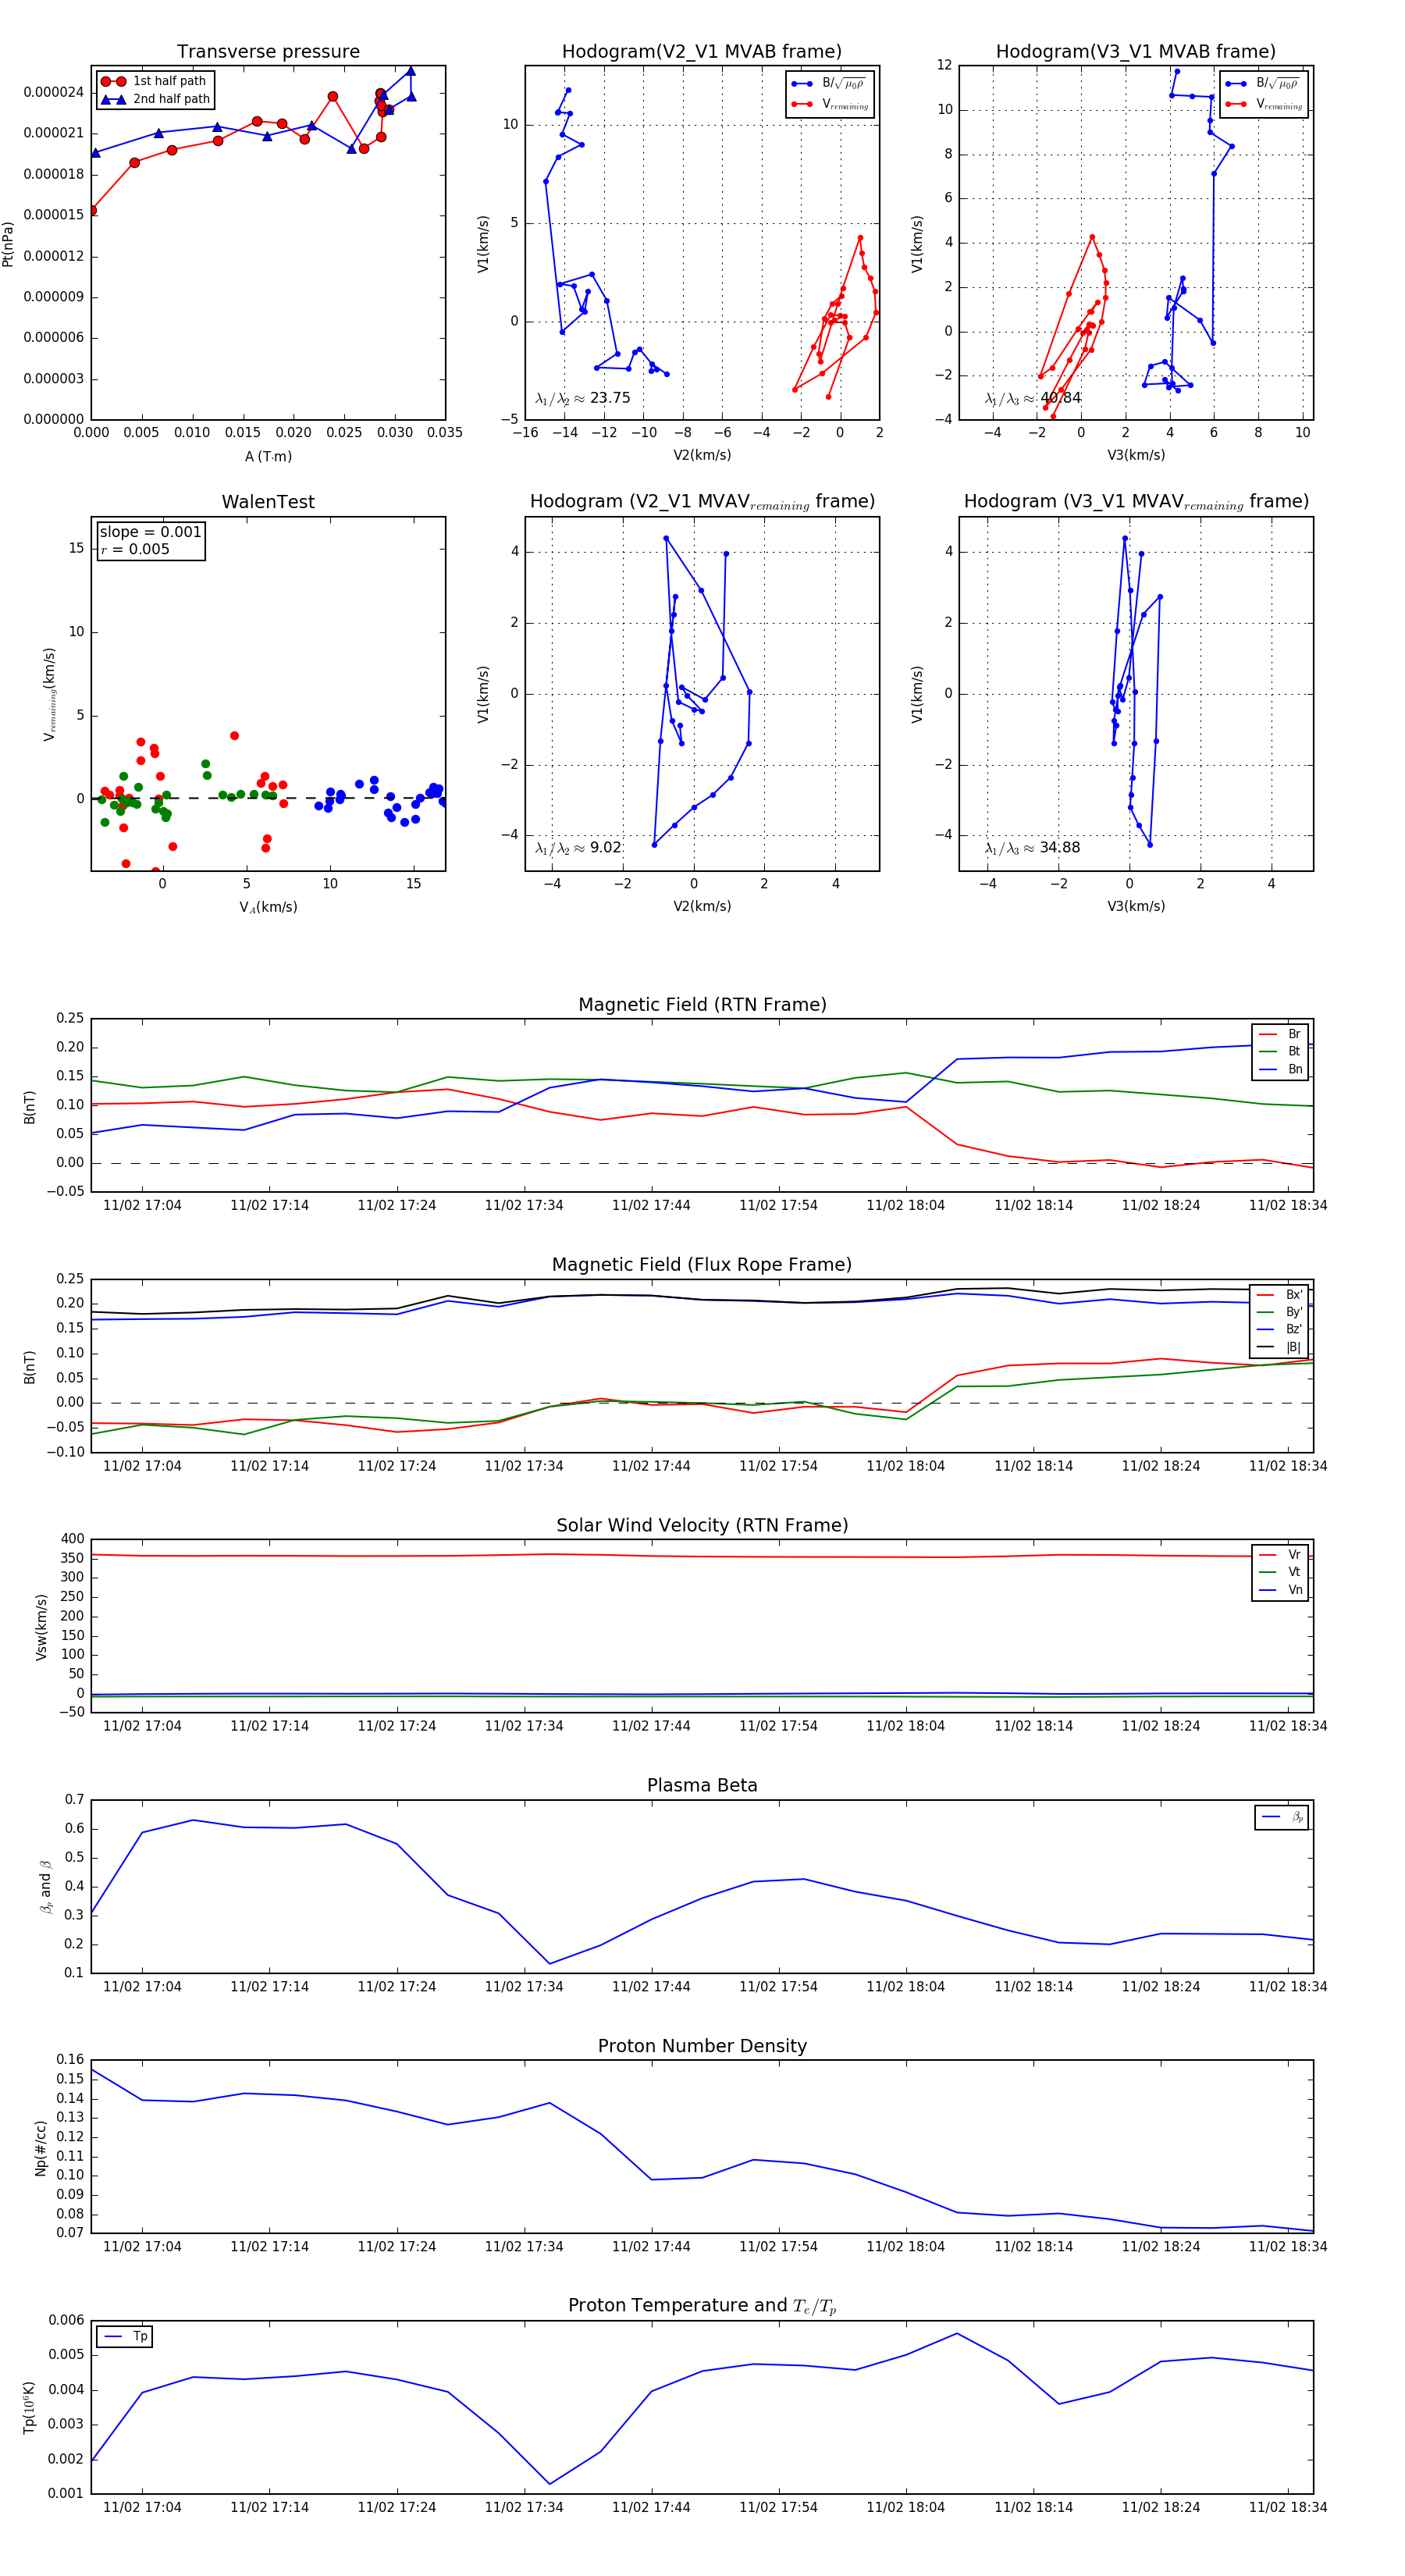Screen dimensions: 1405x2576
Task: Click the "0.035" x-axis tick value
Action: click(445, 433)
